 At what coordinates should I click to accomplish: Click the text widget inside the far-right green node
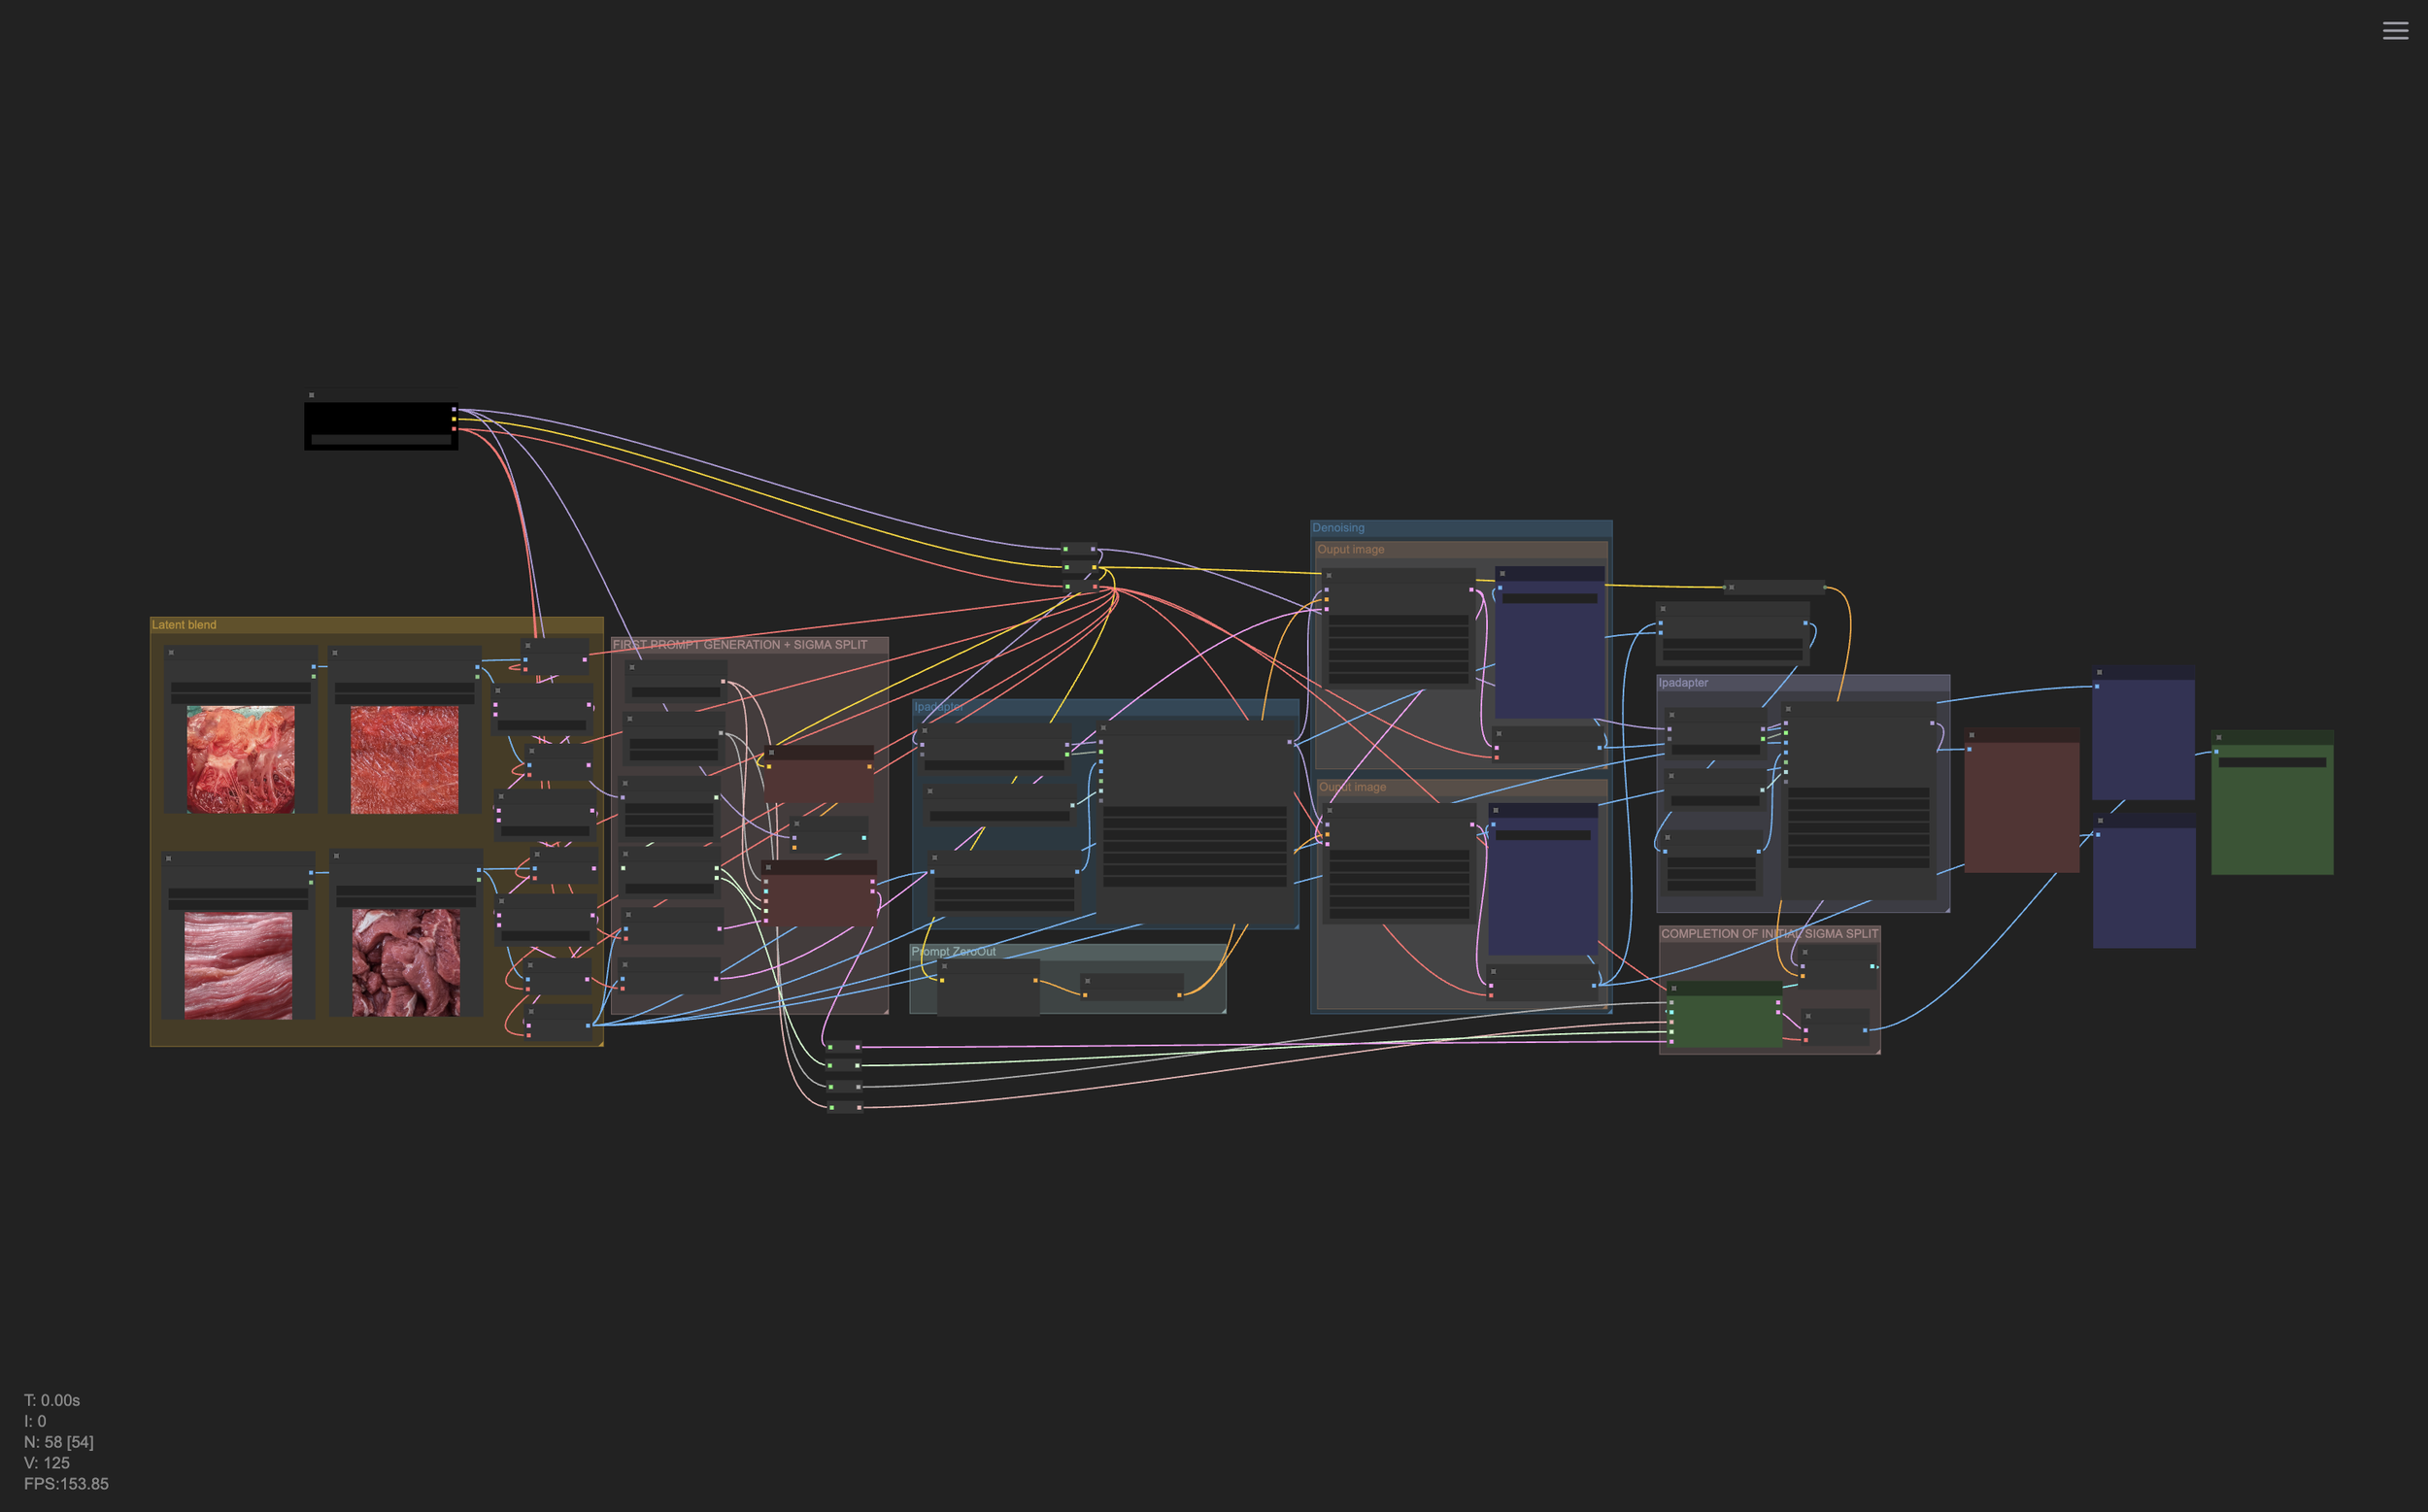tap(2271, 762)
